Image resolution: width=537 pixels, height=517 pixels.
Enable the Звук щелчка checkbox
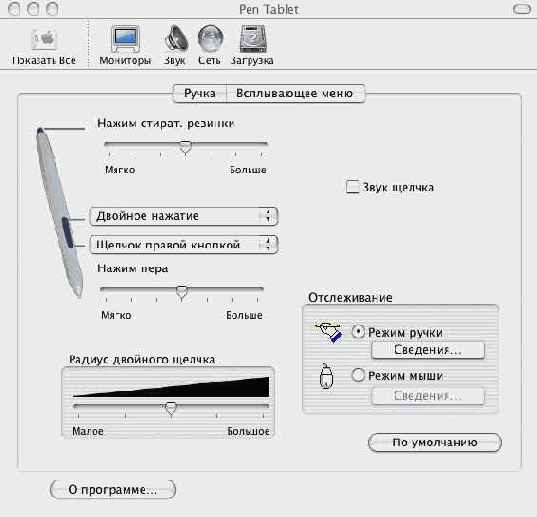(x=352, y=187)
